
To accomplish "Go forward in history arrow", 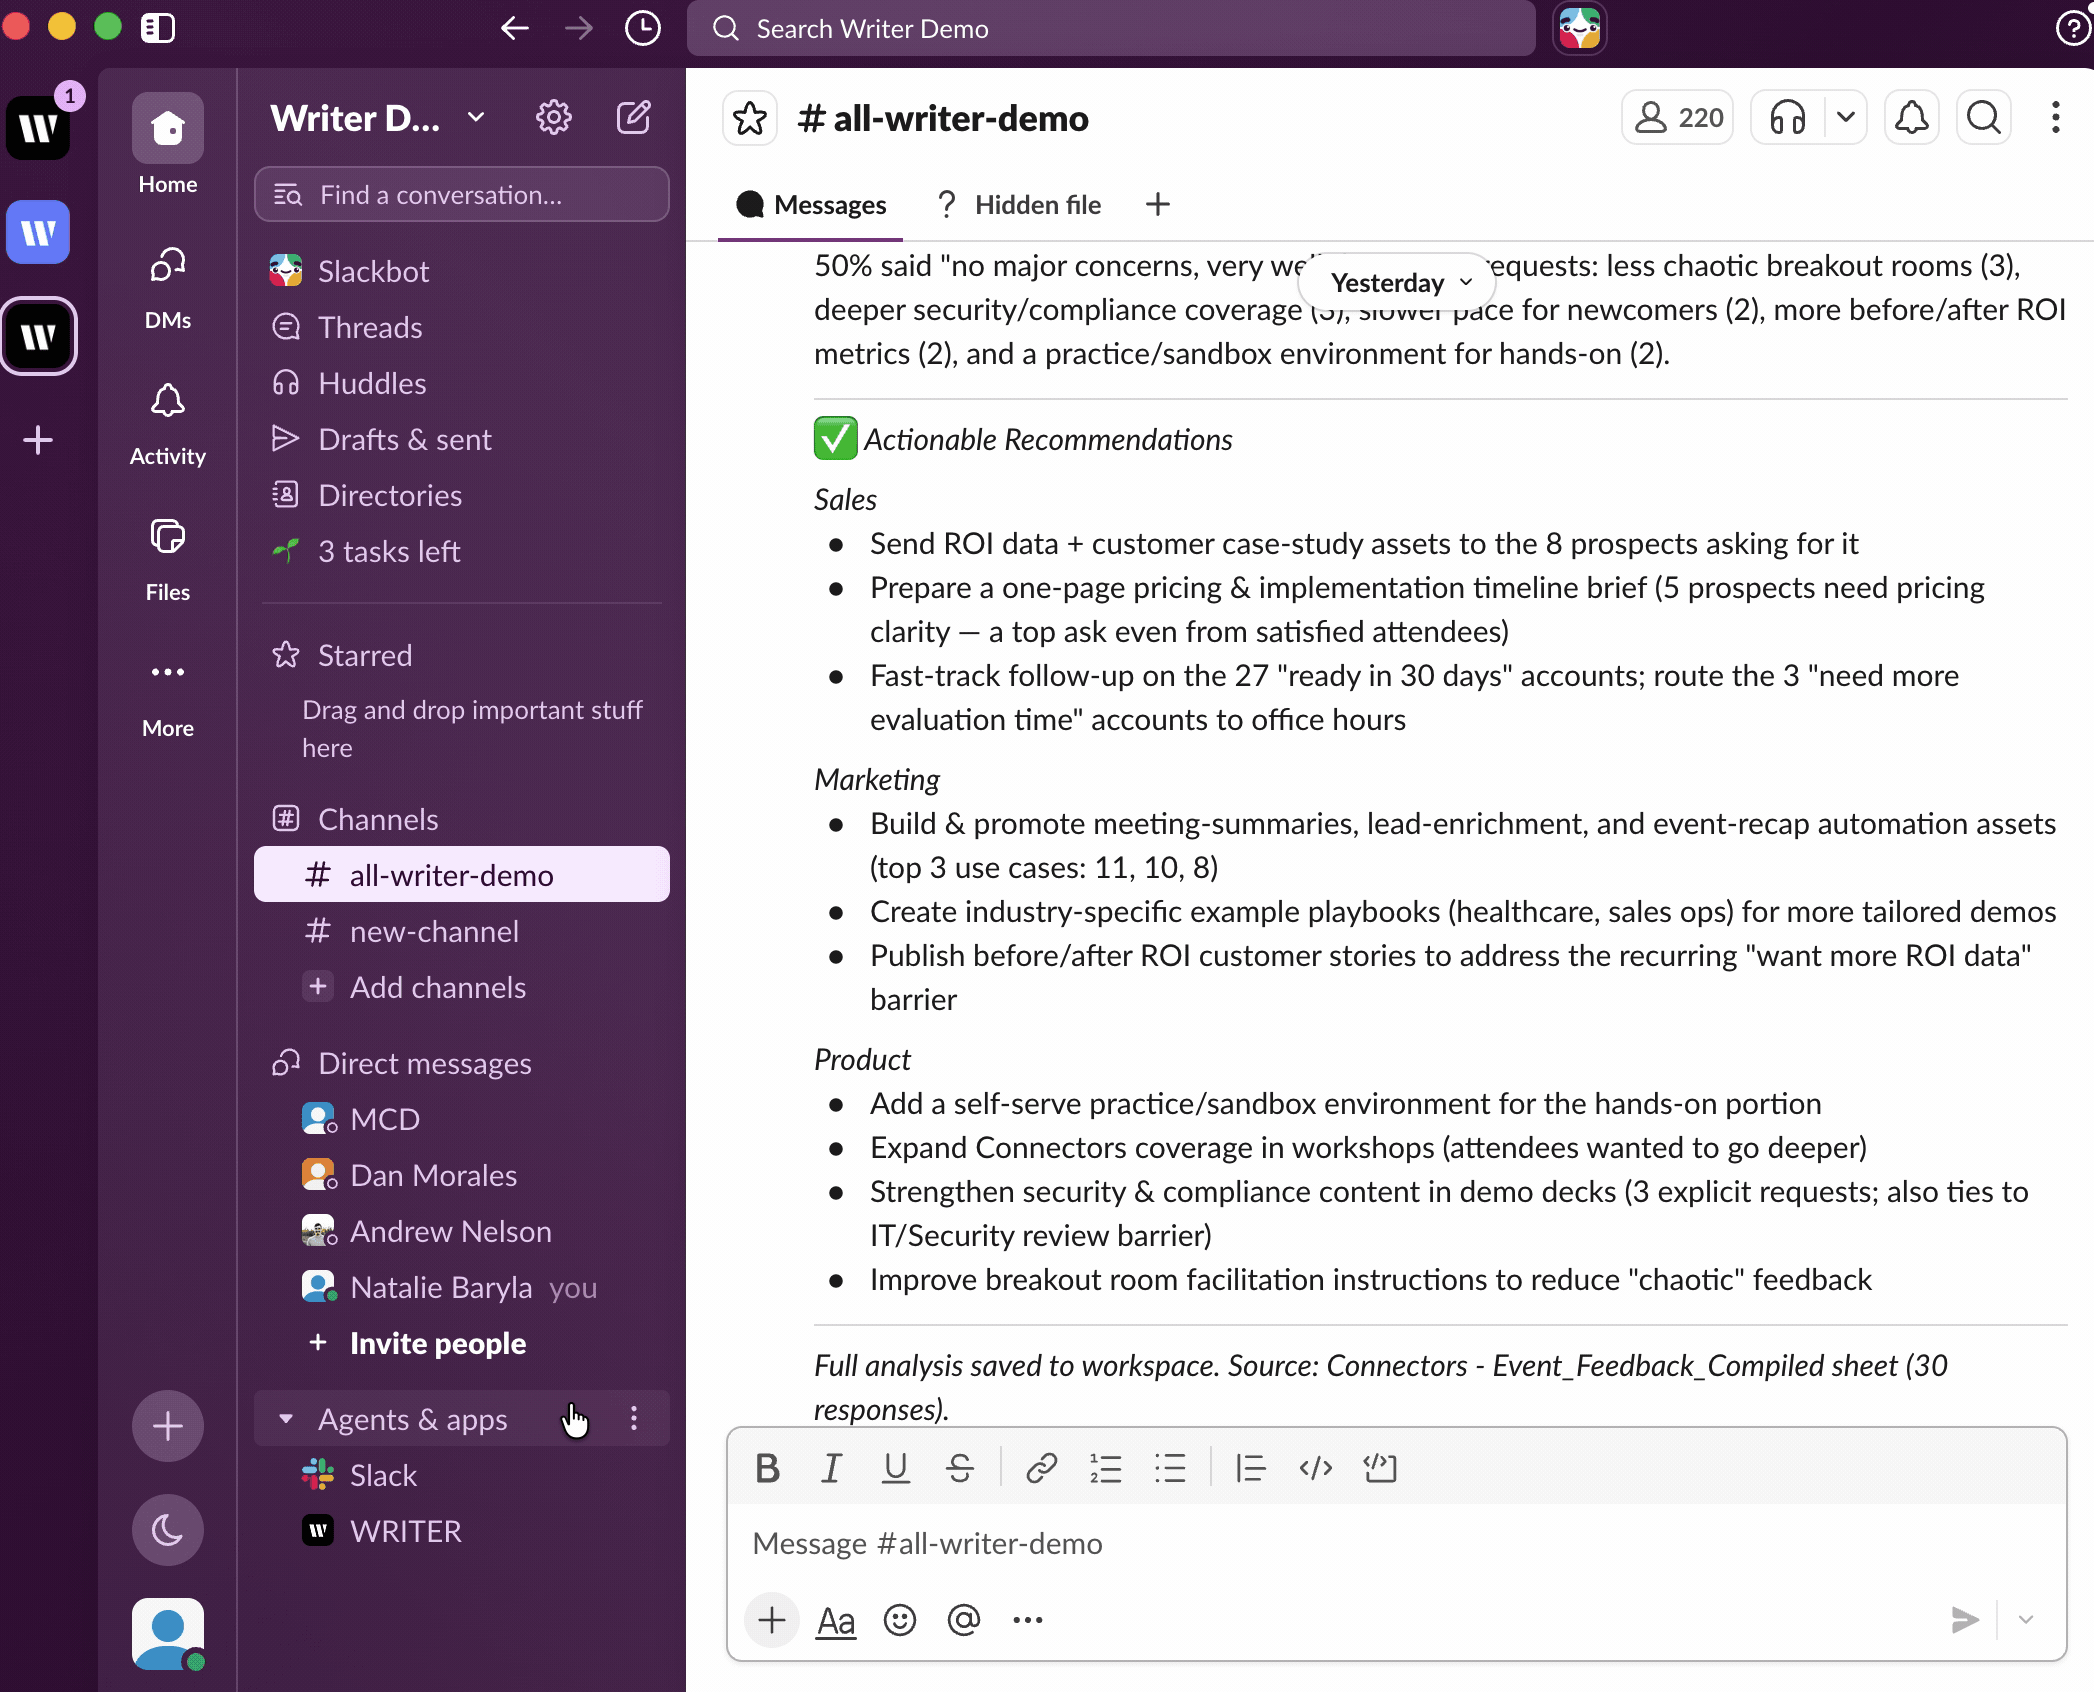I will (x=578, y=28).
